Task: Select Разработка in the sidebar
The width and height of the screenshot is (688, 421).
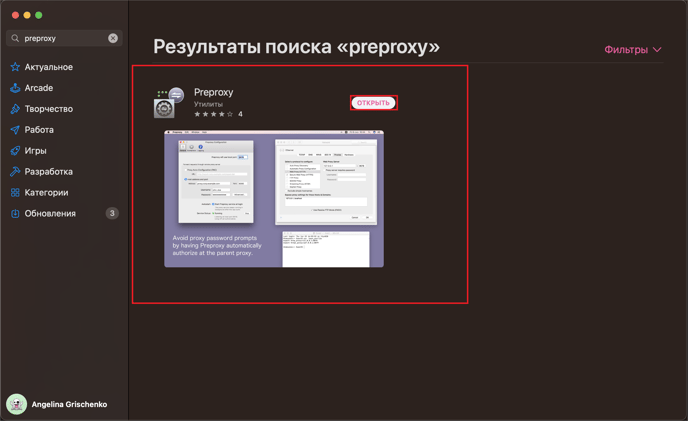Action: [x=49, y=172]
